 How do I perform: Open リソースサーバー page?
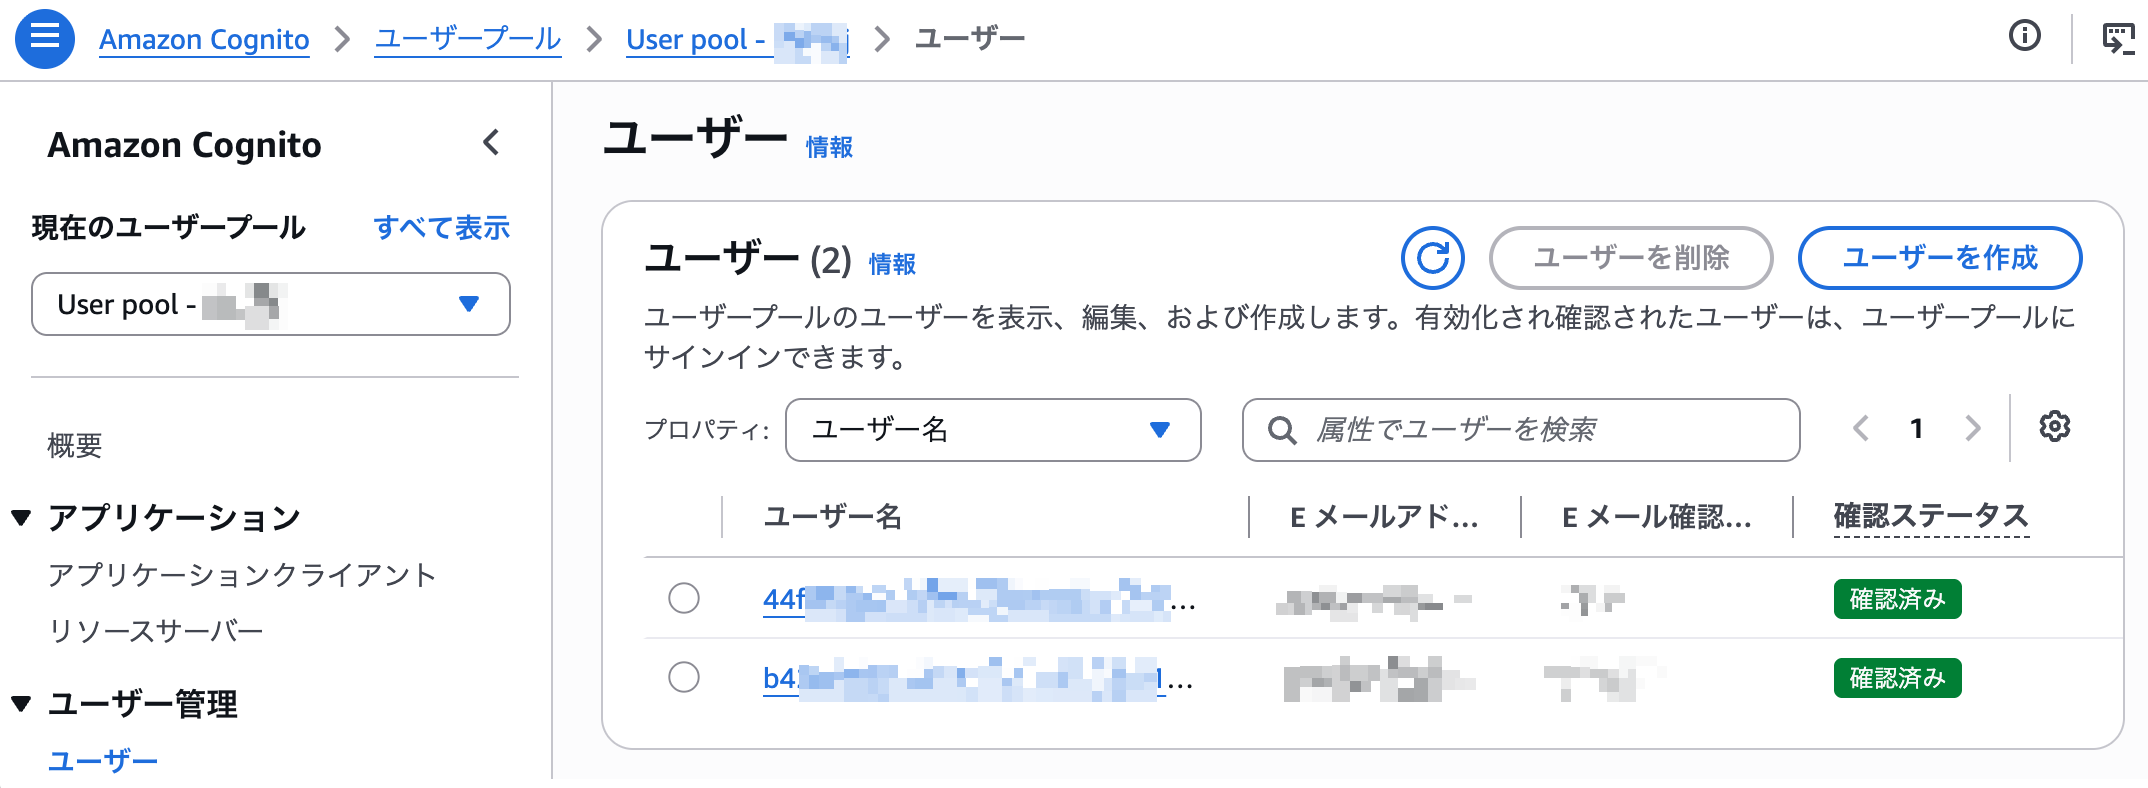pyautogui.click(x=156, y=631)
